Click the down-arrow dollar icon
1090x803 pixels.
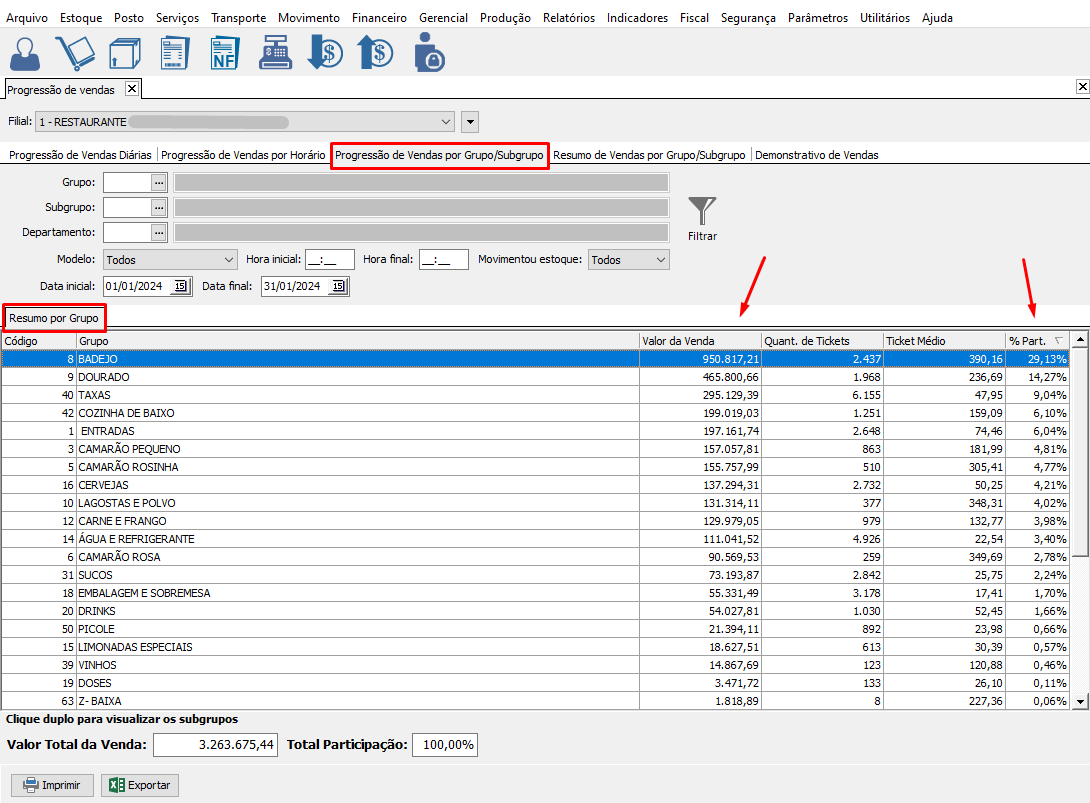click(325, 53)
